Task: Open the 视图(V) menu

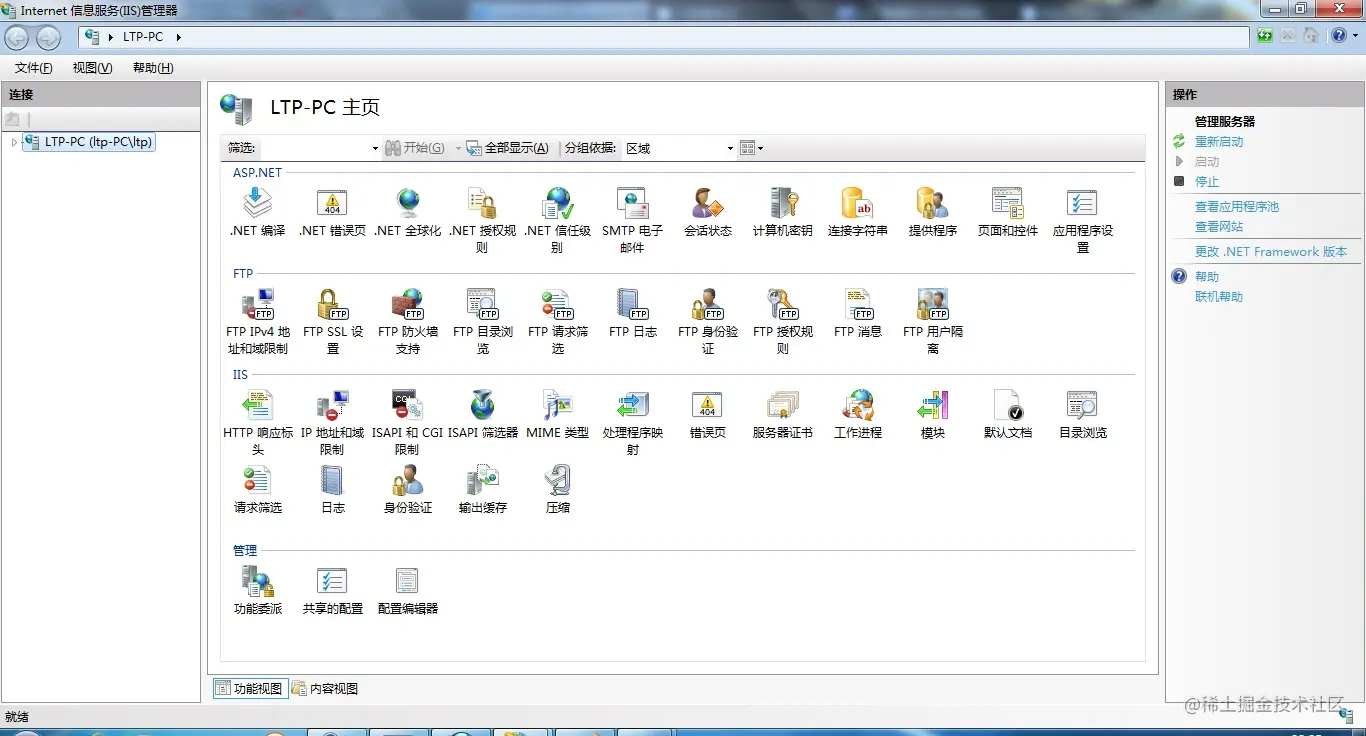Action: 92,68
